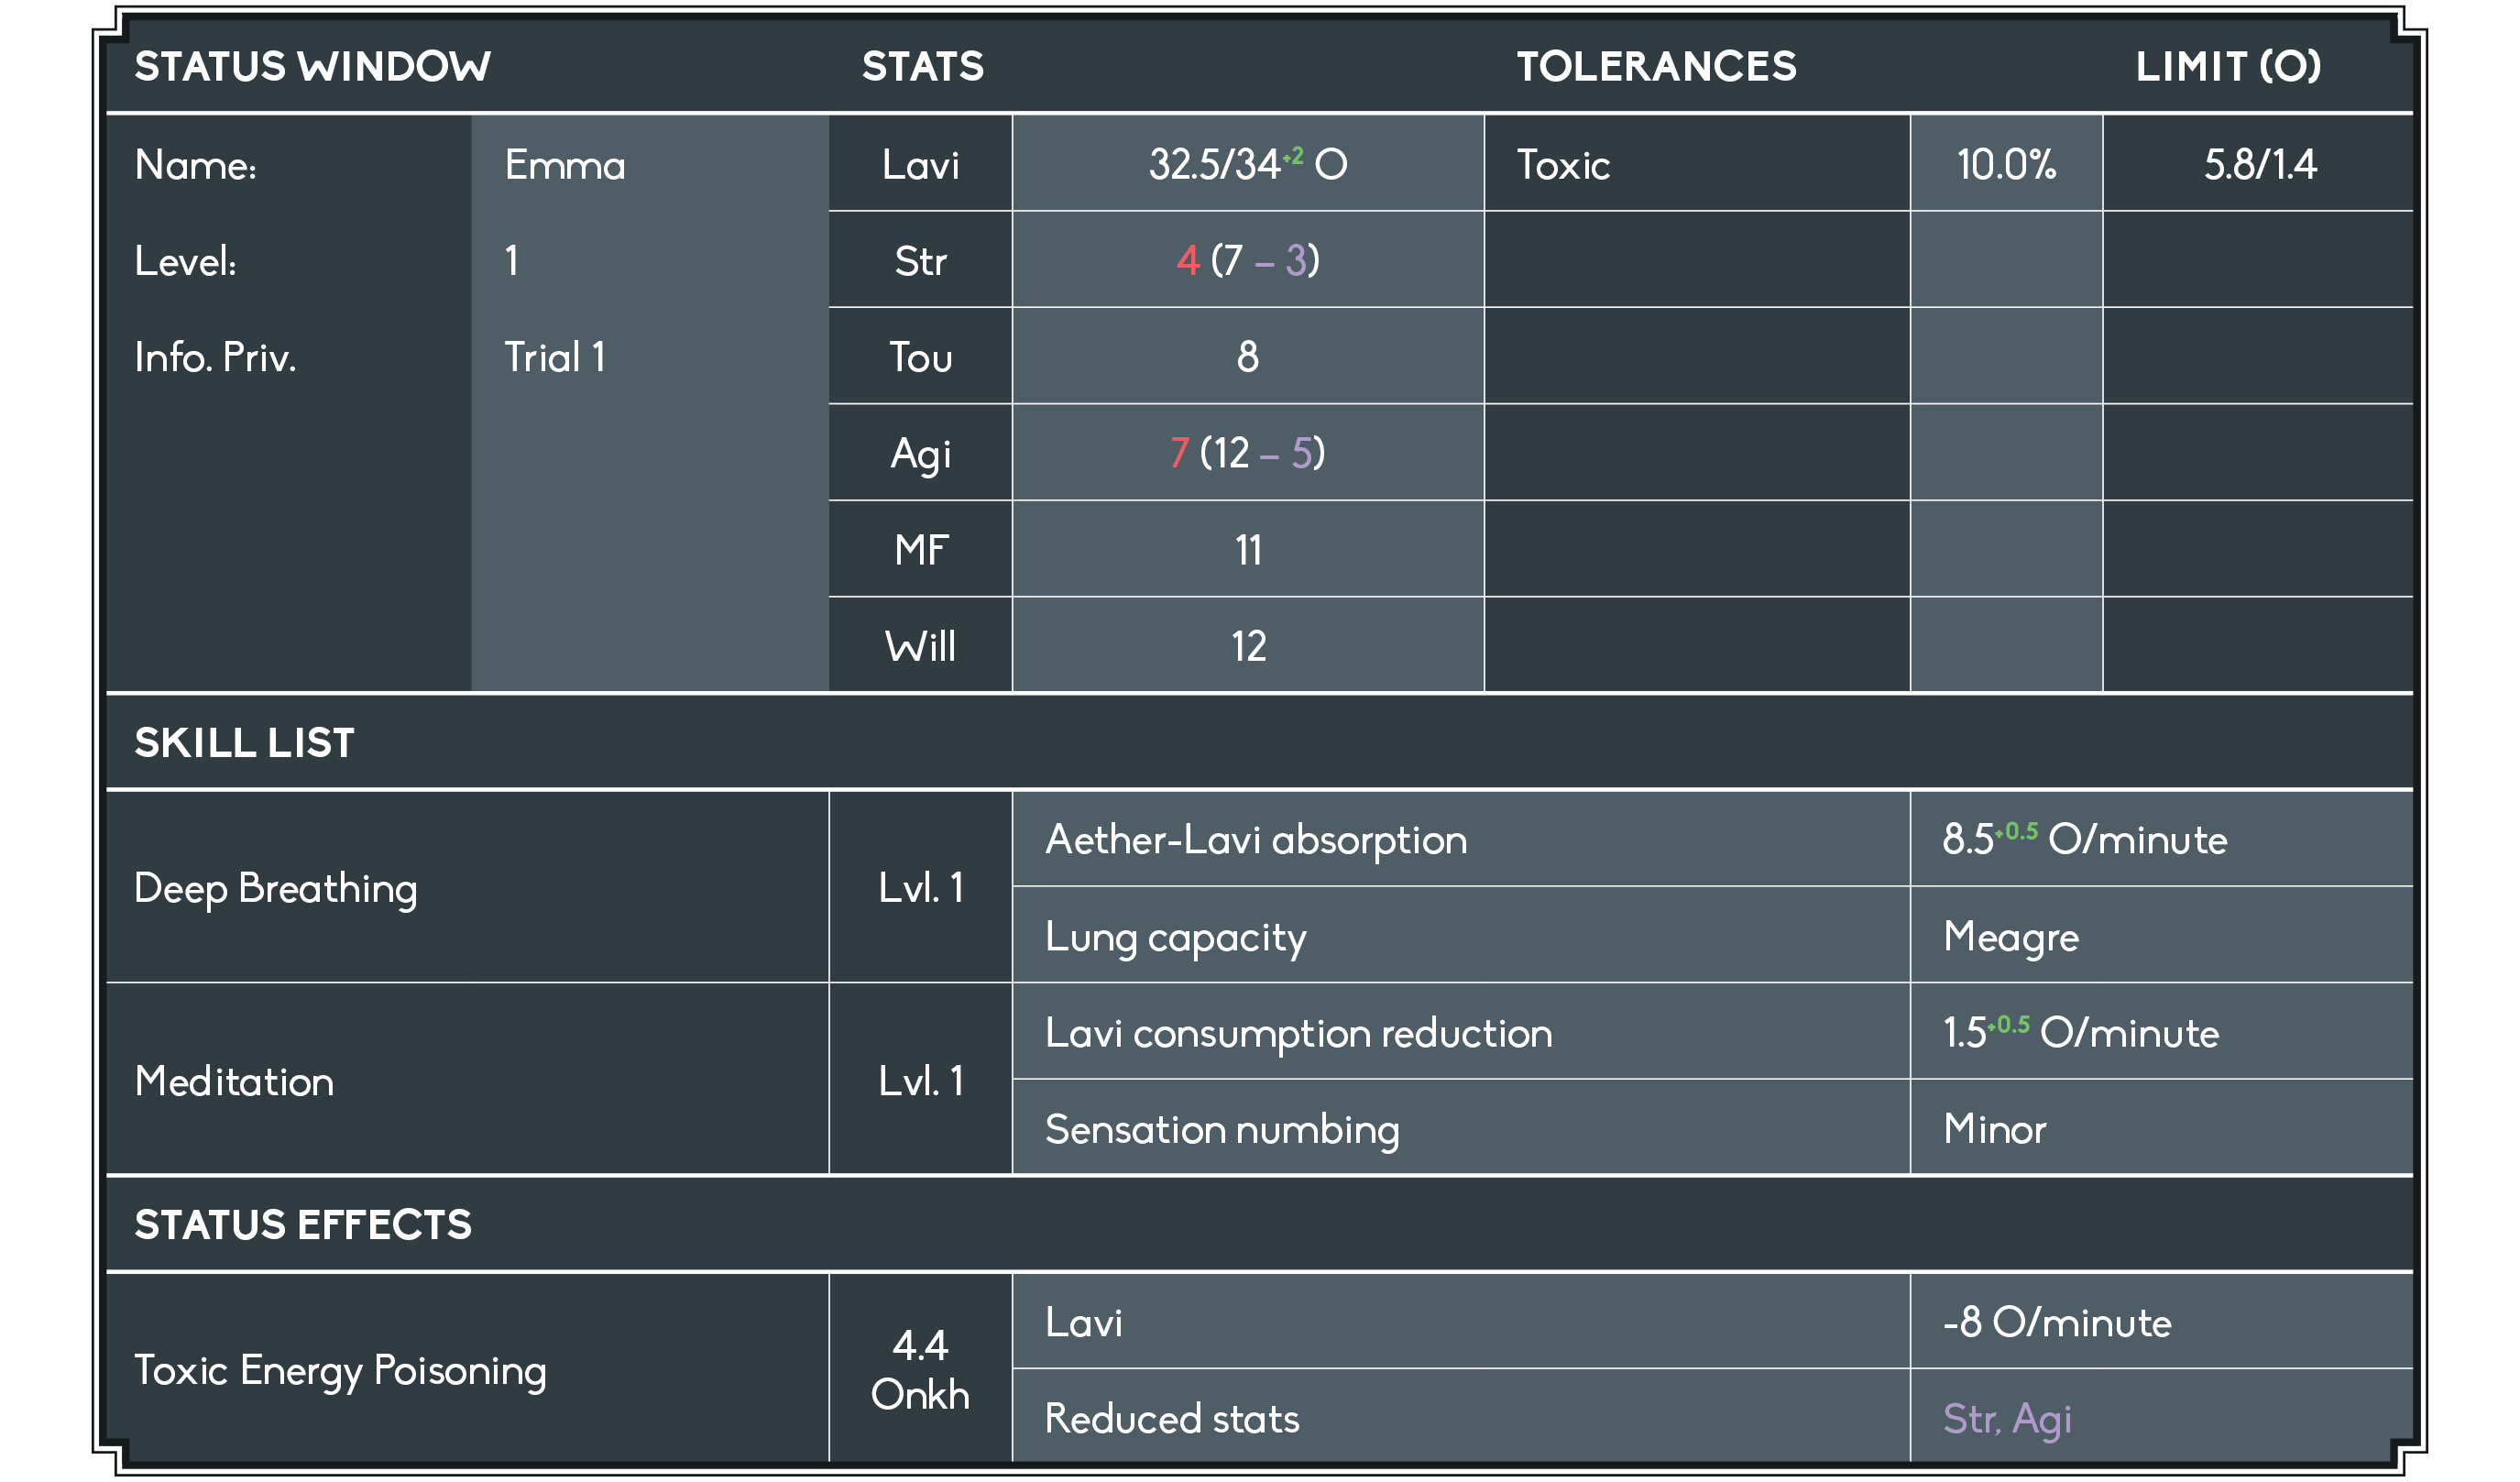This screenshot has width=2520, height=1482.
Task: Click the LIMIT (O) header
Action: click(2228, 67)
